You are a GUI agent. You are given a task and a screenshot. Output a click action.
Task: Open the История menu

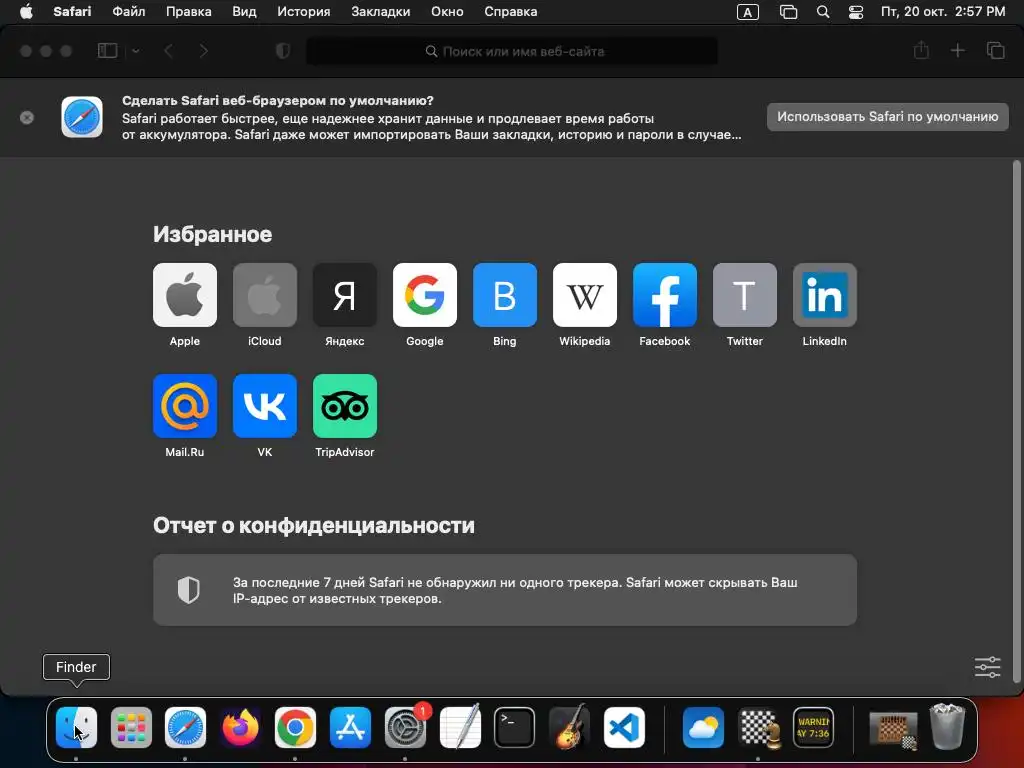point(304,11)
